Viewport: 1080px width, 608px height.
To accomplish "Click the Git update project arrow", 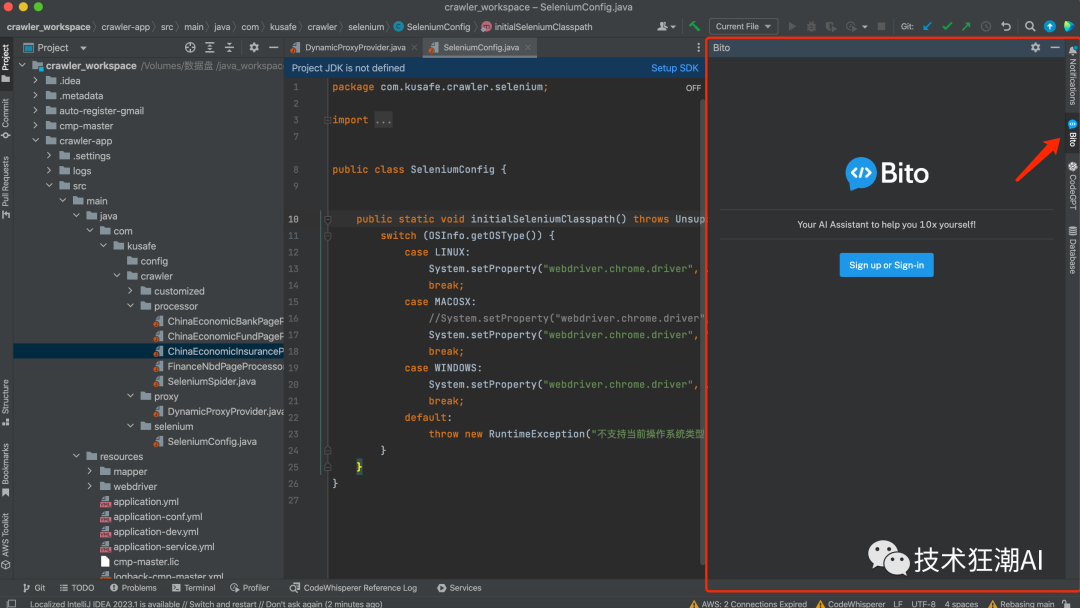I will click(x=927, y=26).
